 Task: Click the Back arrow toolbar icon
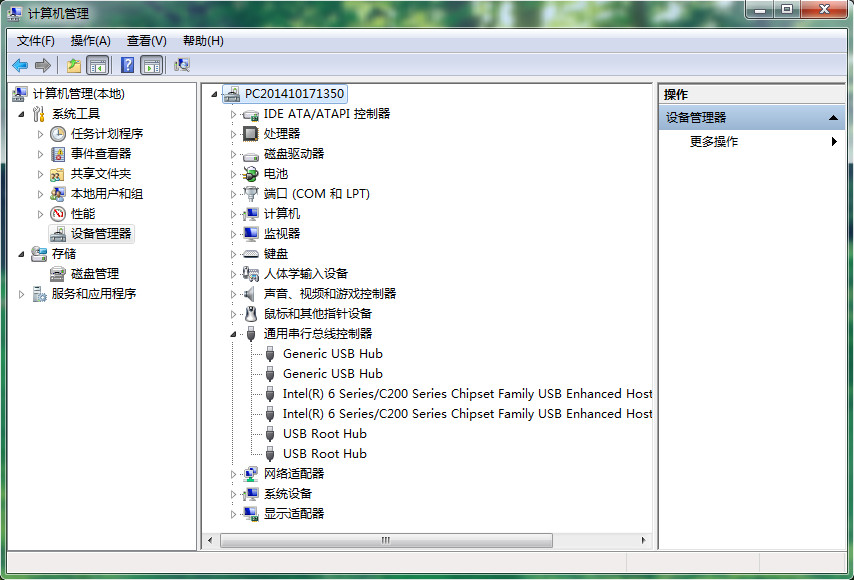(20, 66)
